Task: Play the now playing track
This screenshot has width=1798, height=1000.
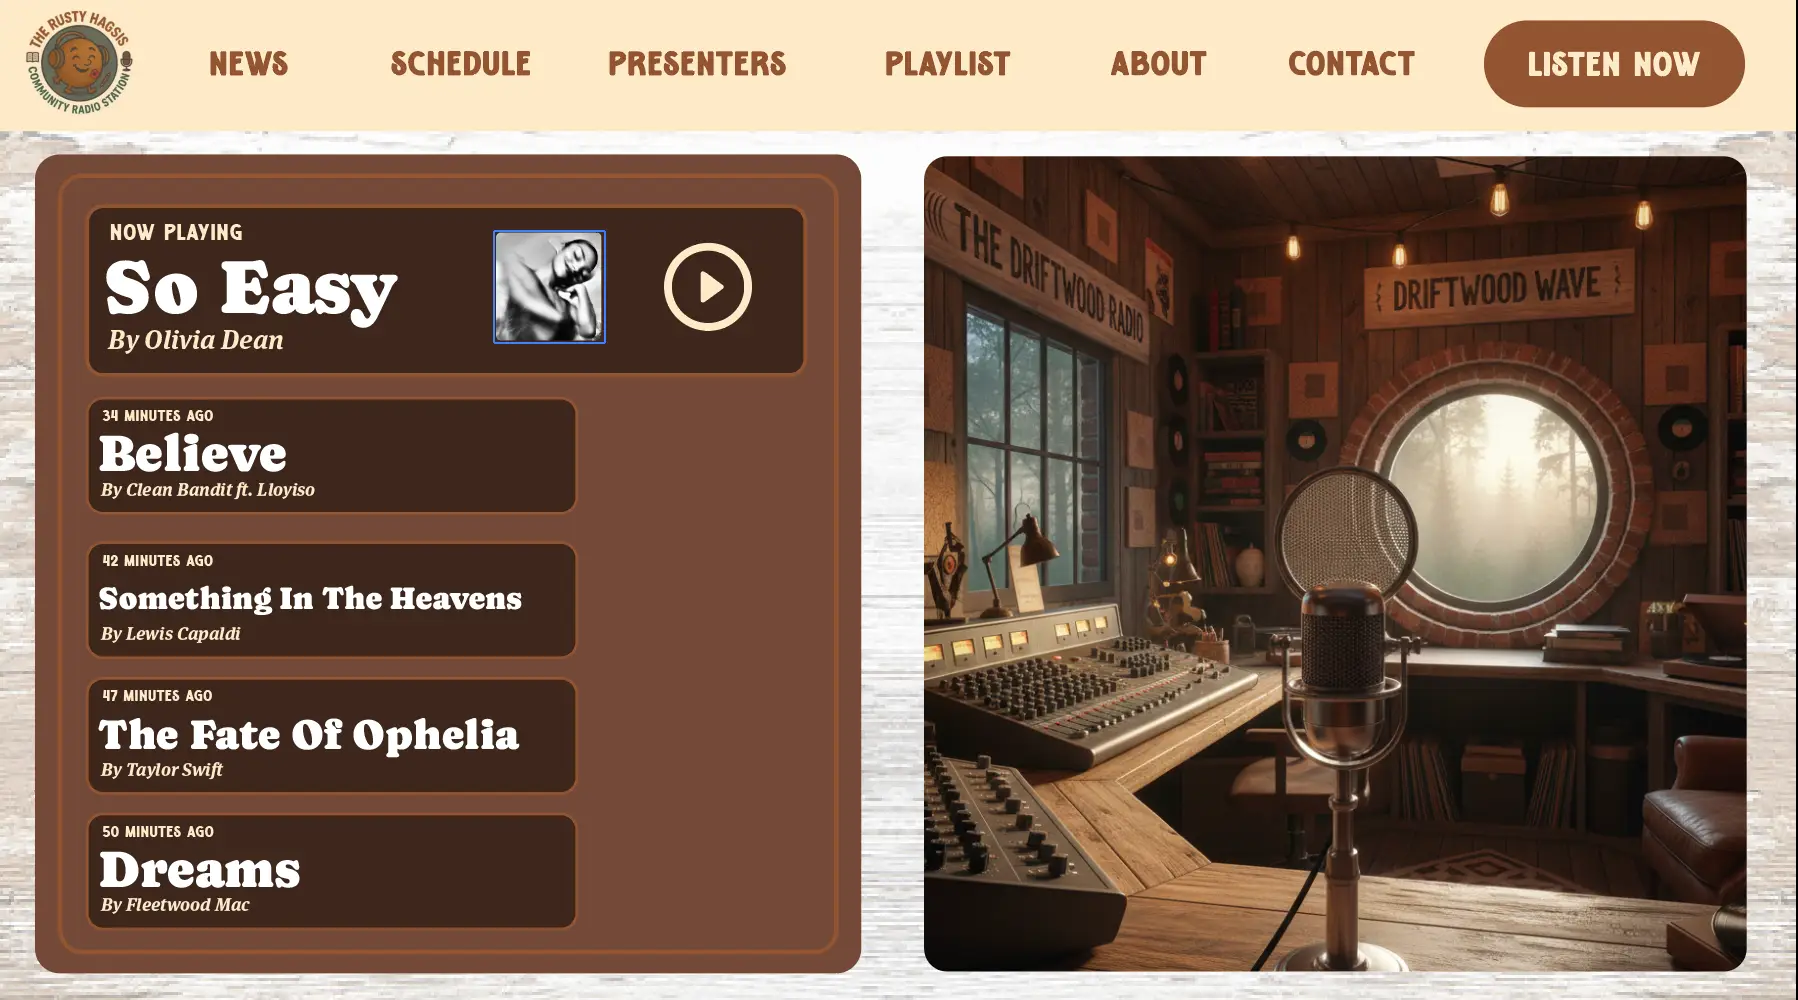Action: (708, 287)
